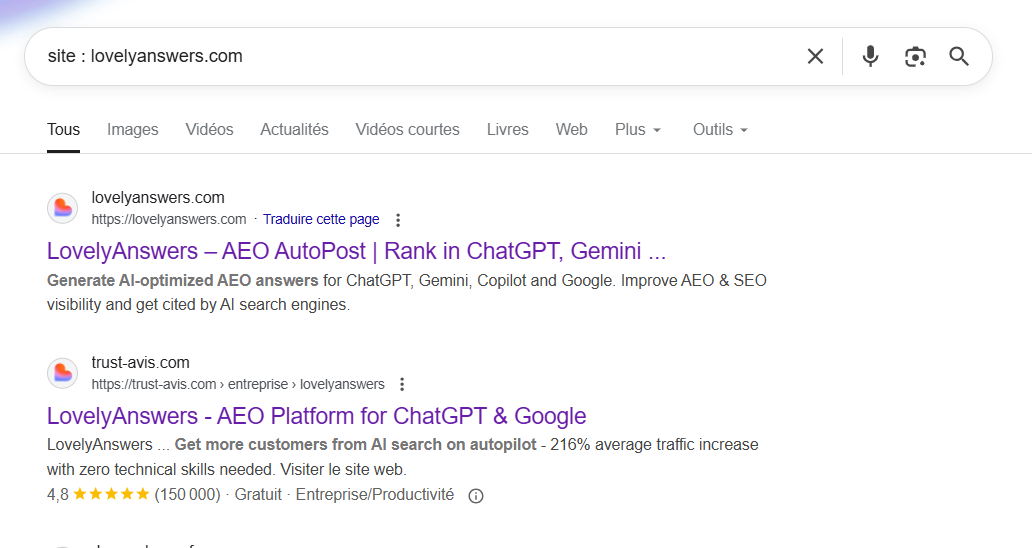Open LovelyAnswers – AEO AutoPost result title

pos(356,250)
